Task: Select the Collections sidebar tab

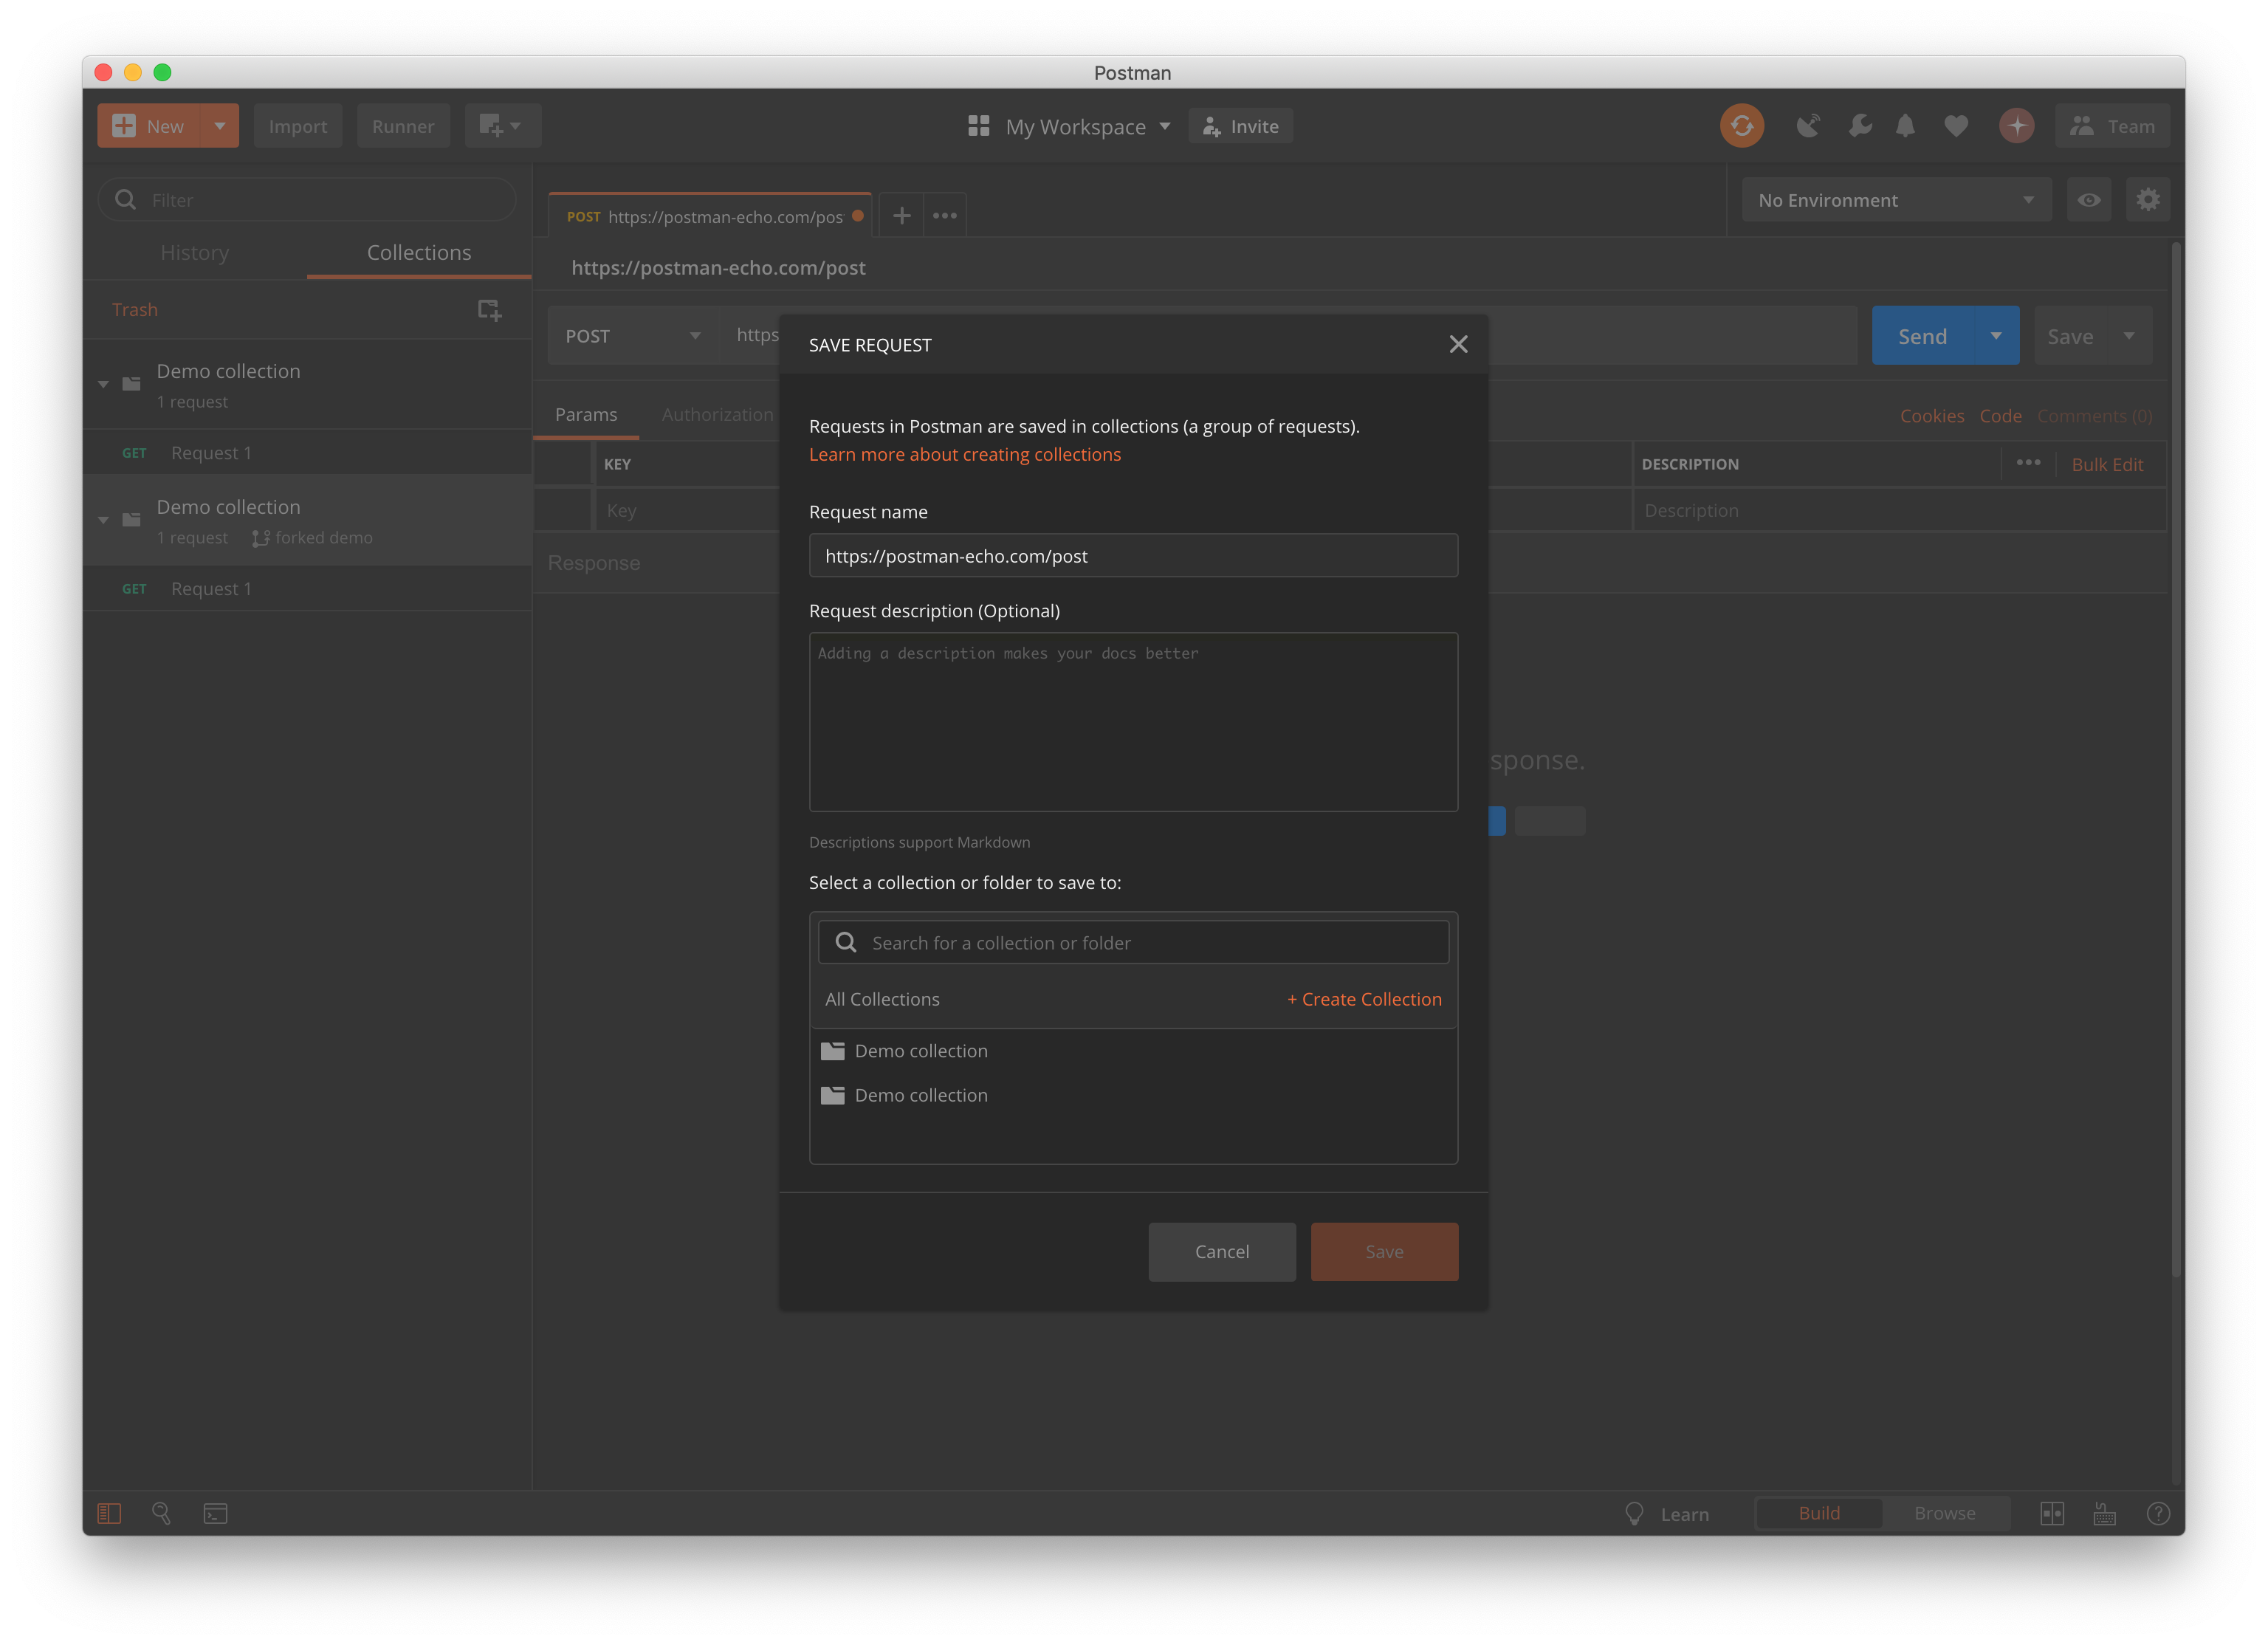Action: coord(419,252)
